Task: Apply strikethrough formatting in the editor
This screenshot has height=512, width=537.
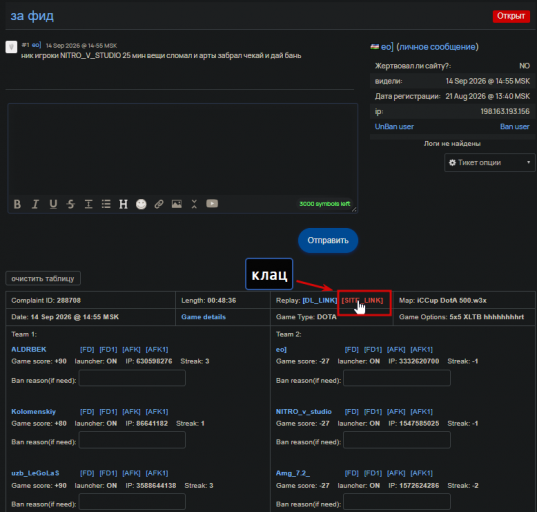Action: click(x=71, y=204)
